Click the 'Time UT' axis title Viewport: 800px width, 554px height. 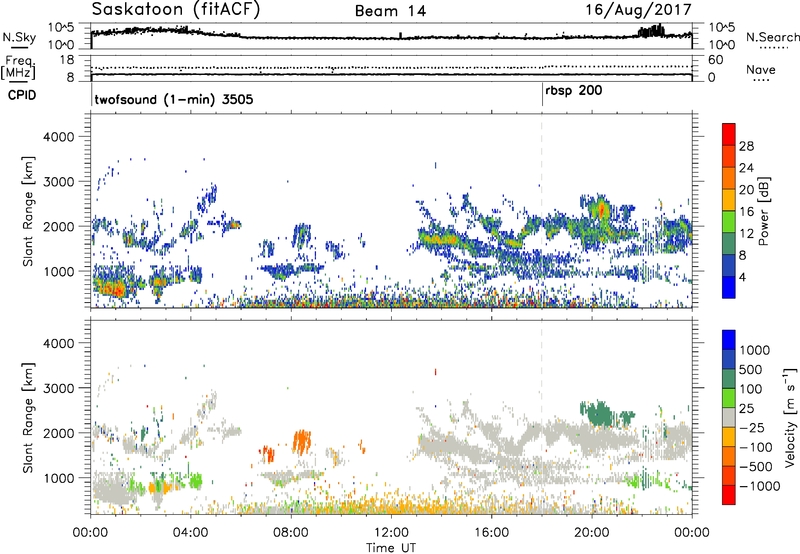391,548
